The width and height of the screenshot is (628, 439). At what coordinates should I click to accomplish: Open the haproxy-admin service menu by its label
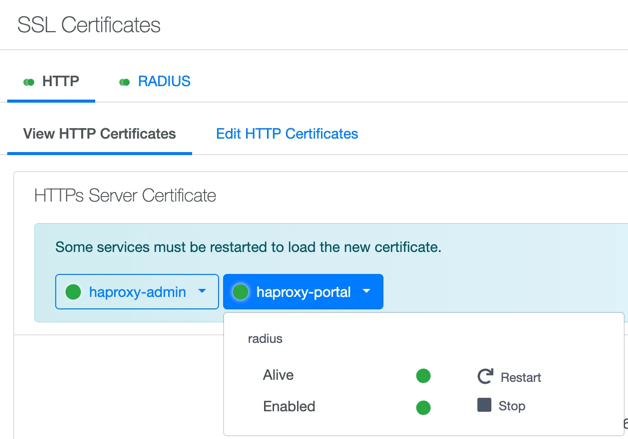tap(137, 292)
